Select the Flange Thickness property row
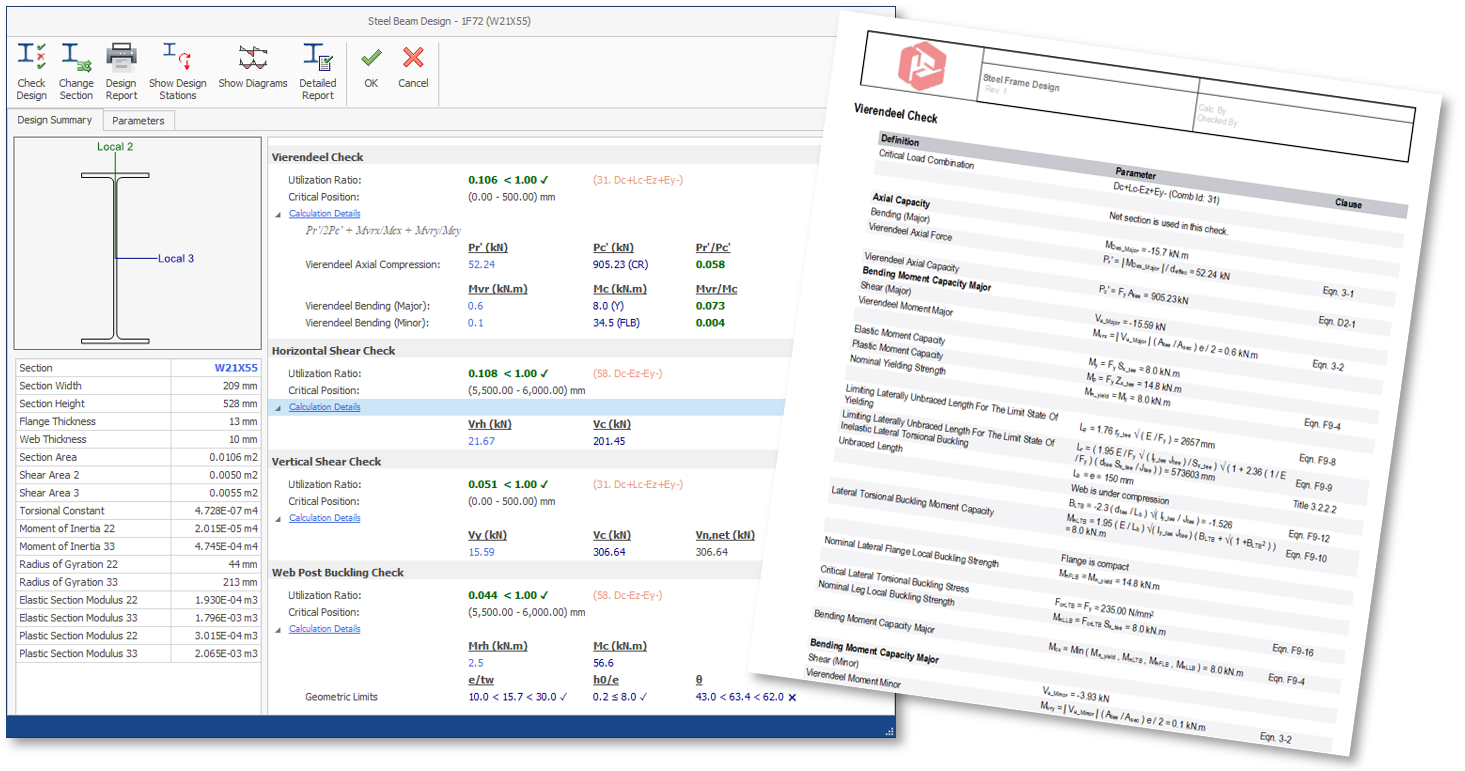 coord(138,422)
